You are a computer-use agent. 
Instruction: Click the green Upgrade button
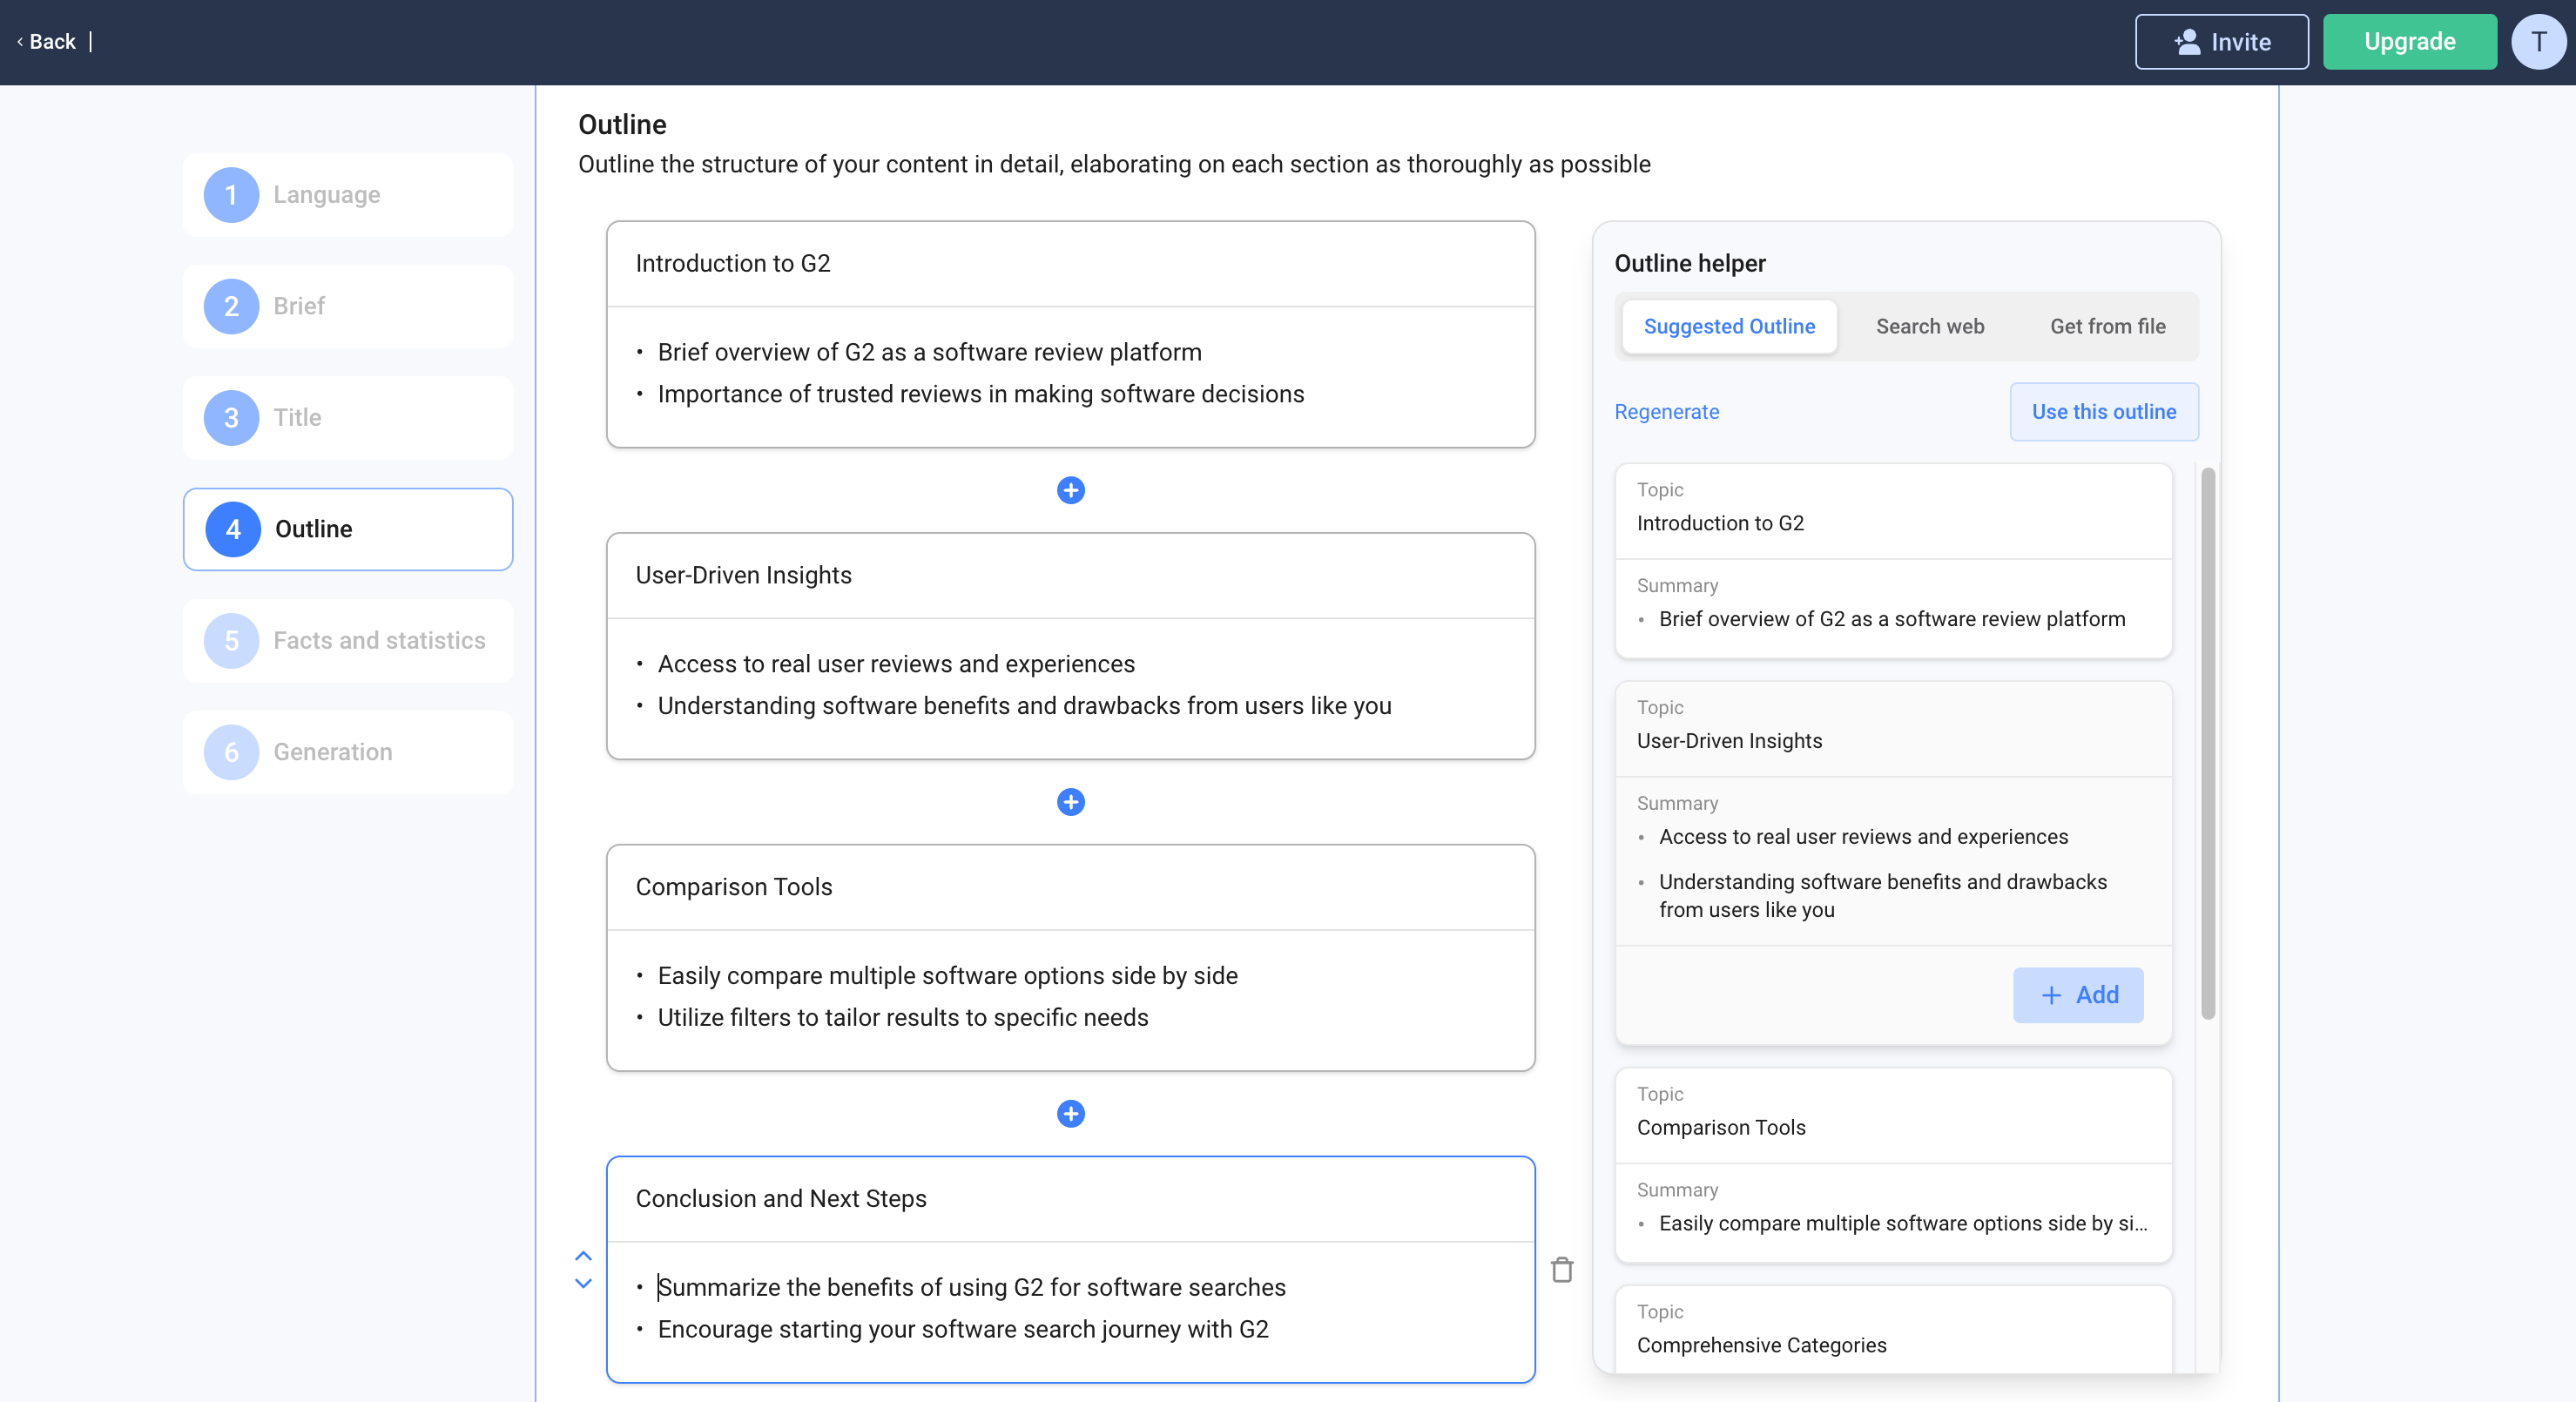2408,42
